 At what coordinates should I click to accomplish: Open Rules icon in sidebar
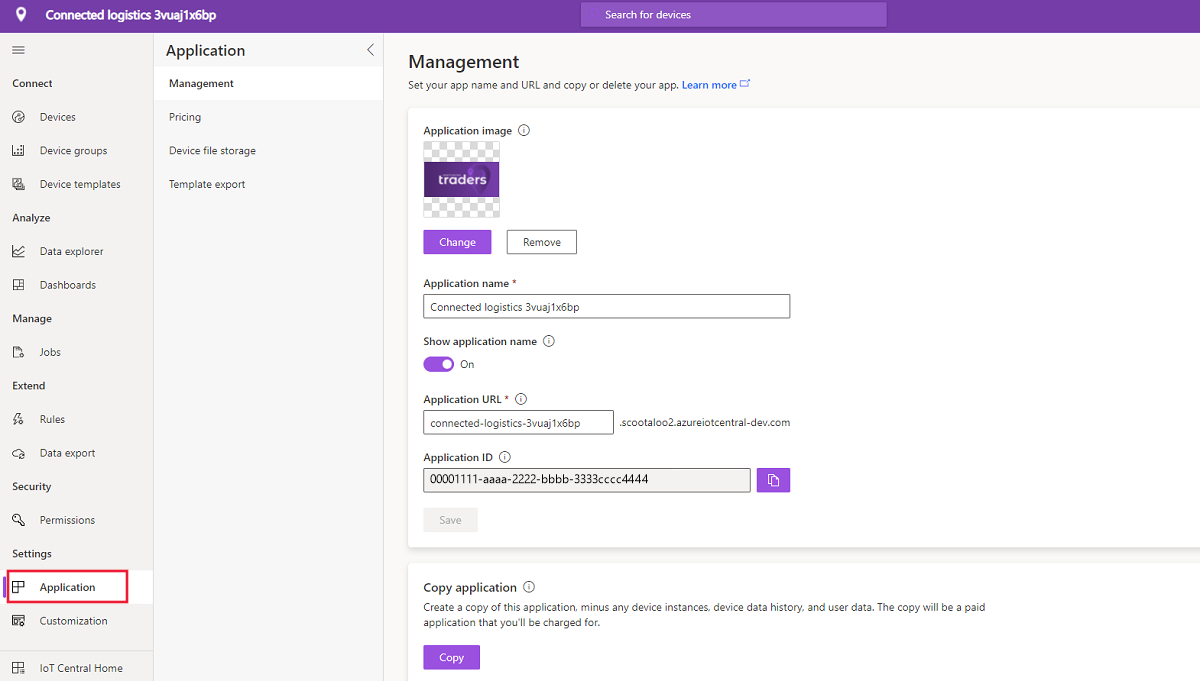coord(18,419)
